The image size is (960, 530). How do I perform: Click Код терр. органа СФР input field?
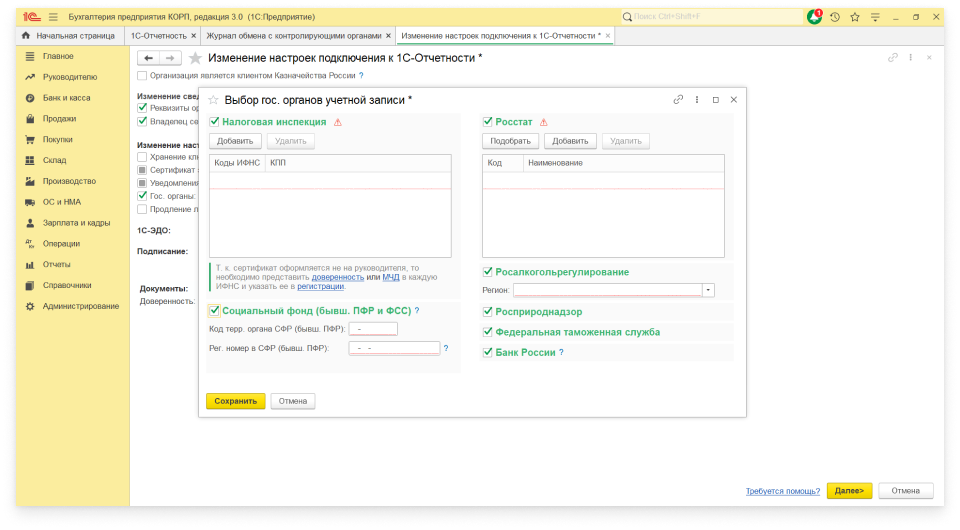point(373,329)
